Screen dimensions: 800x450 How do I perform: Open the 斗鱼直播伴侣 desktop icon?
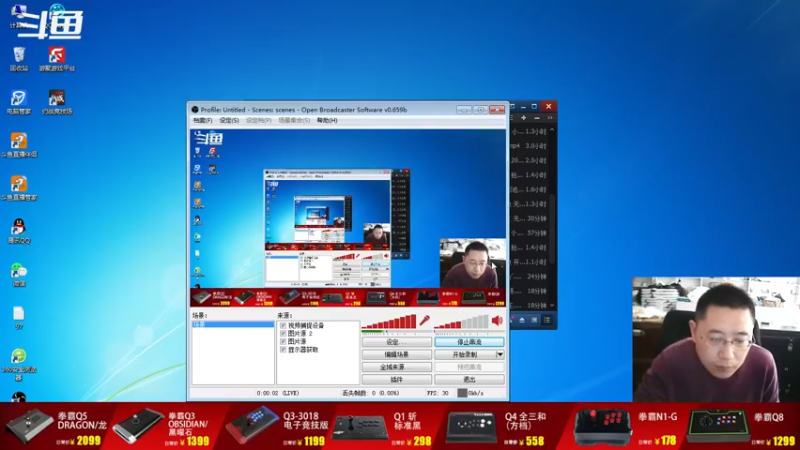click(x=19, y=145)
